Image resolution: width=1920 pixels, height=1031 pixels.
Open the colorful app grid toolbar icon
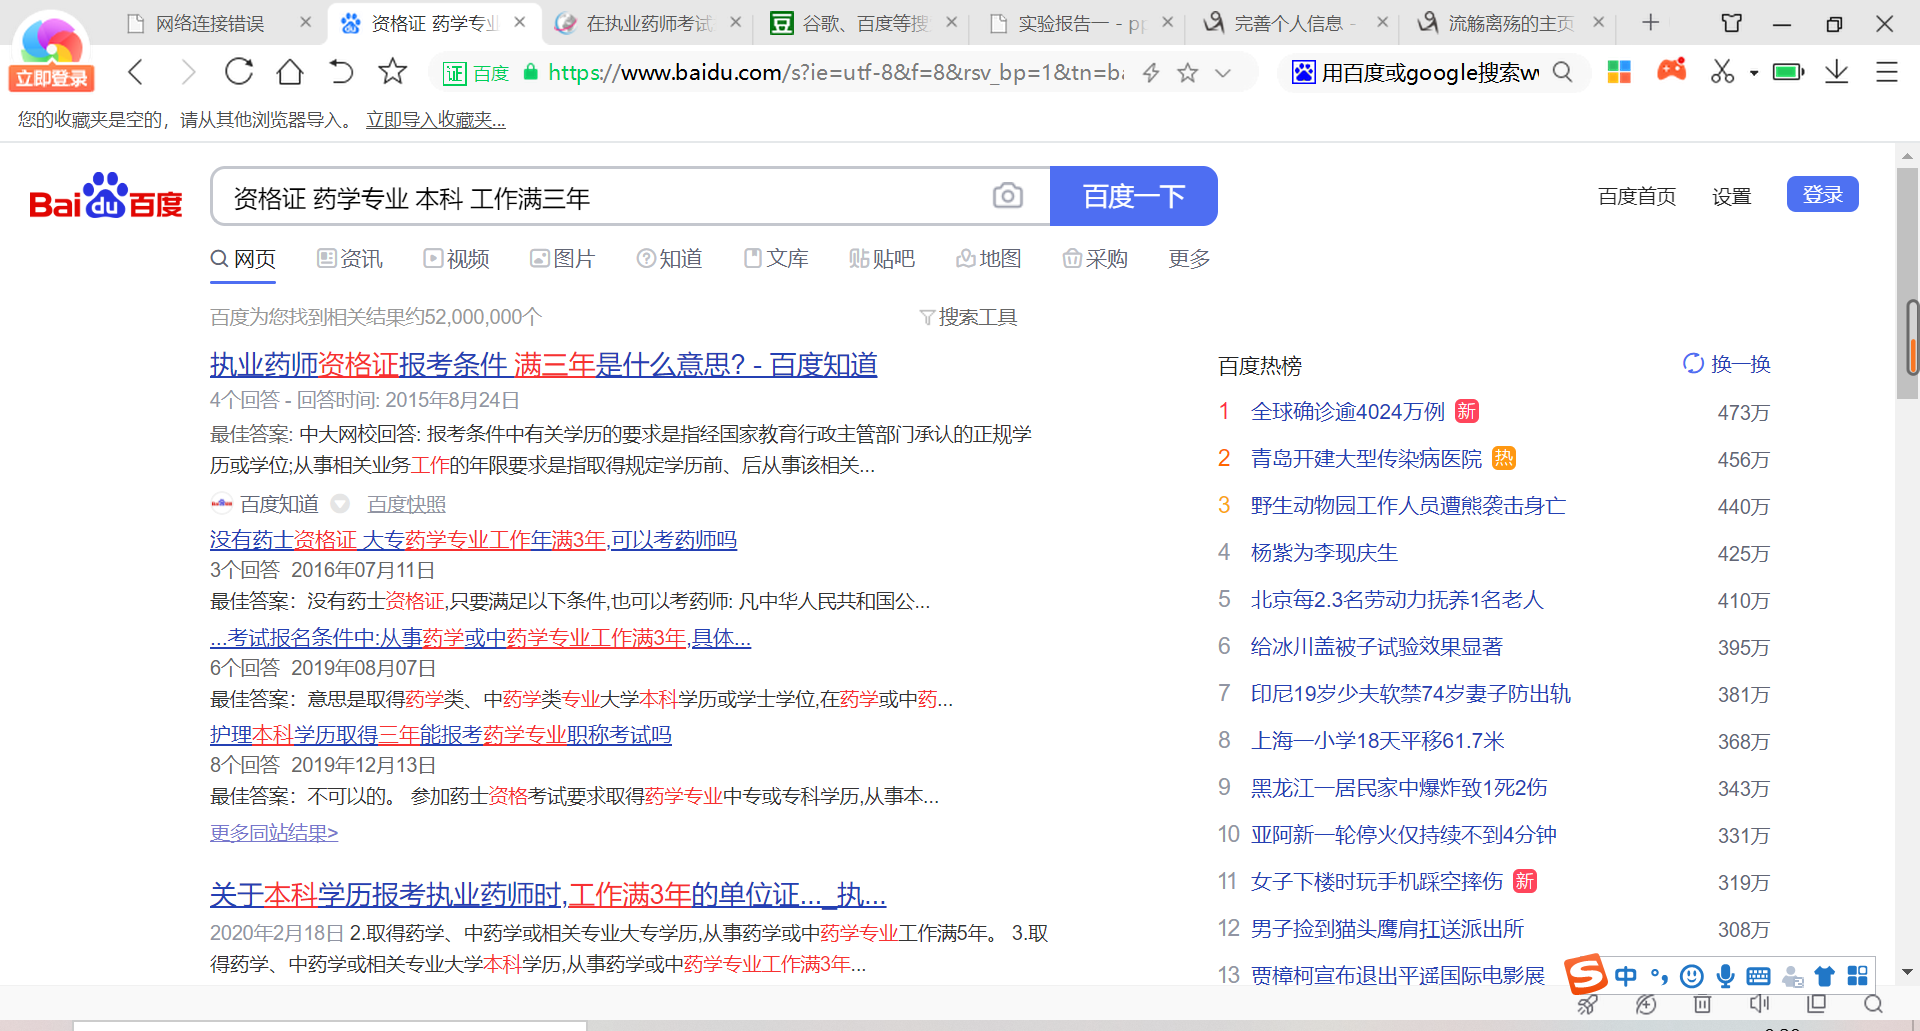[1619, 72]
